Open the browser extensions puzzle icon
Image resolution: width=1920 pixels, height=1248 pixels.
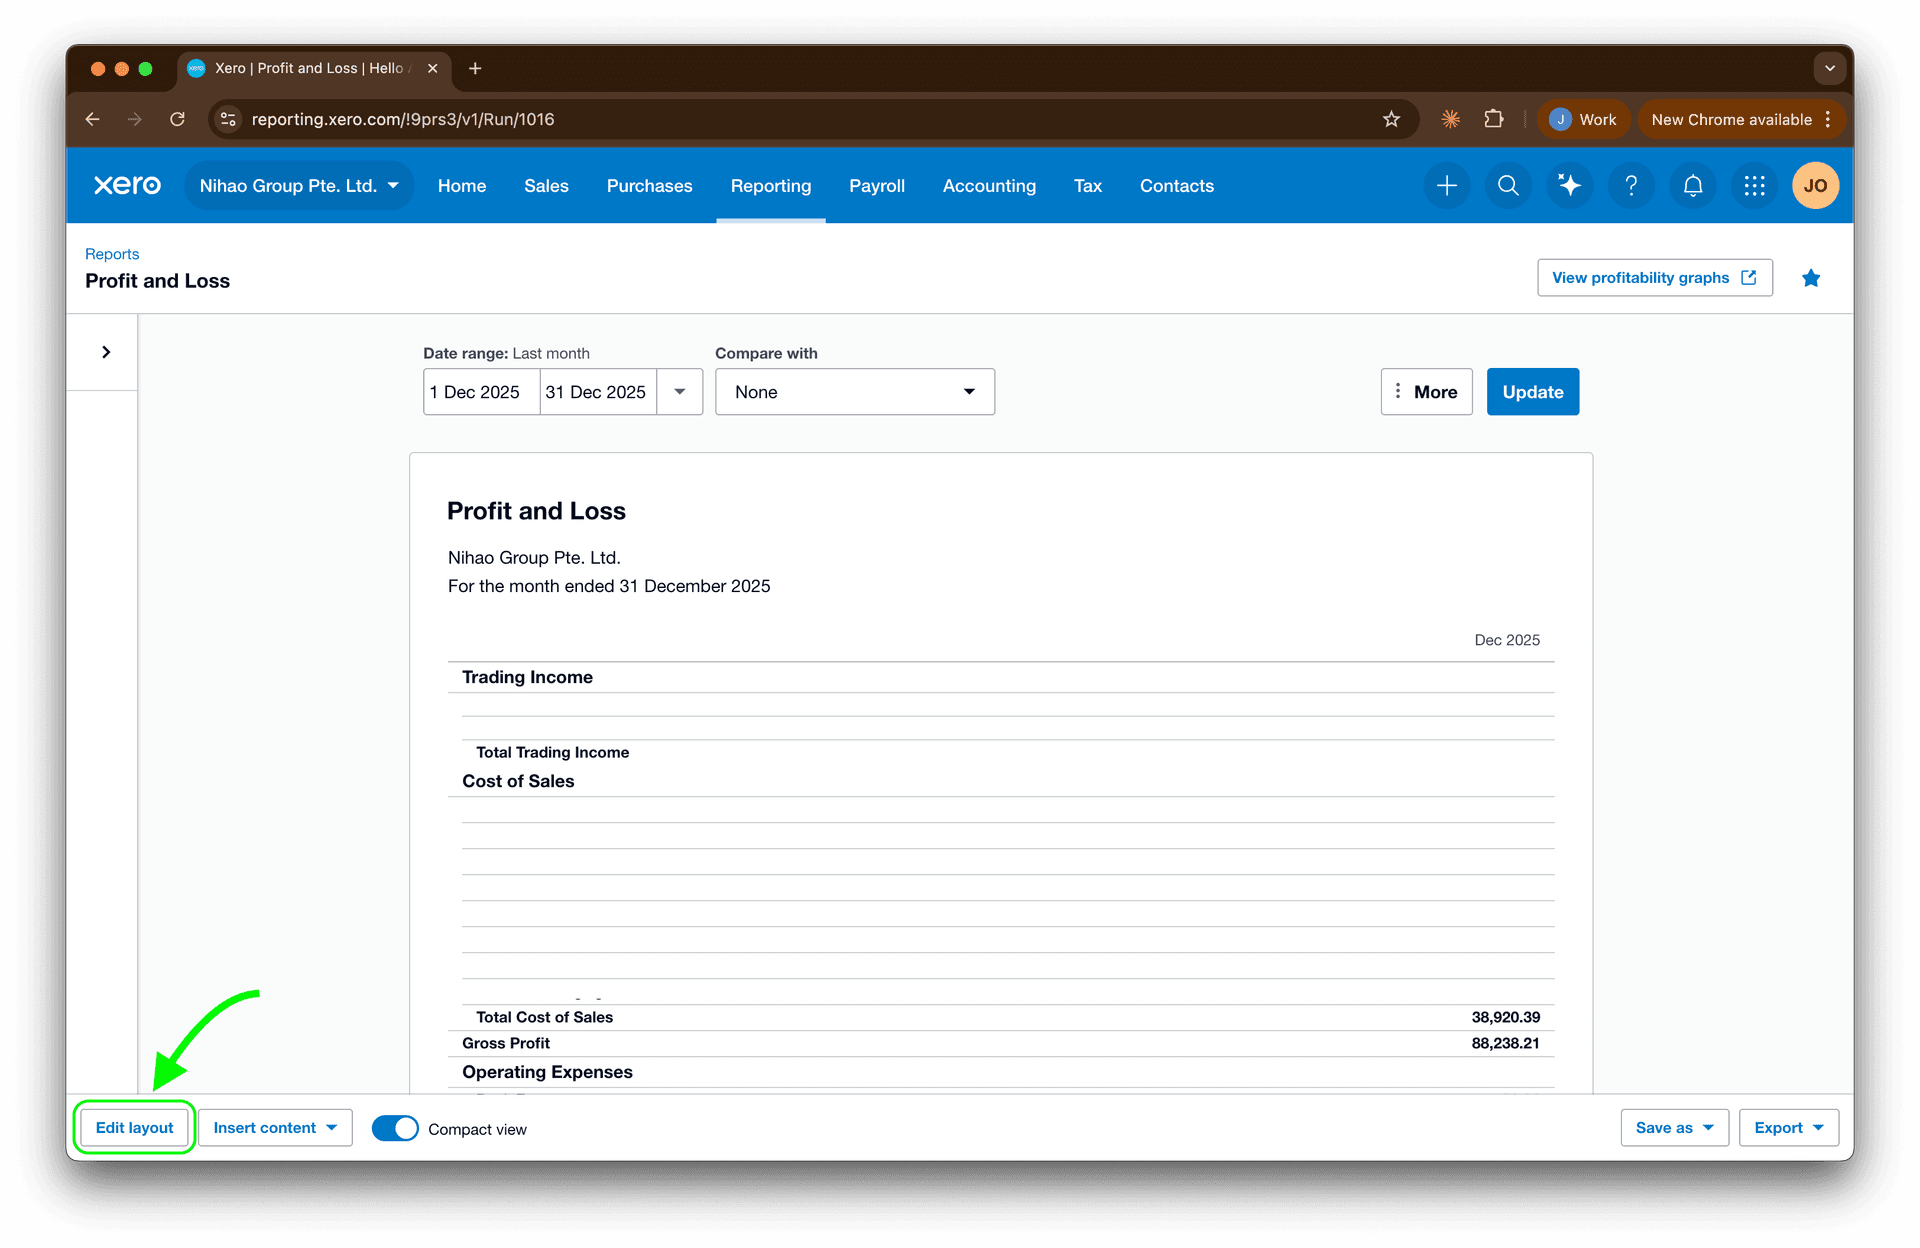tap(1494, 119)
